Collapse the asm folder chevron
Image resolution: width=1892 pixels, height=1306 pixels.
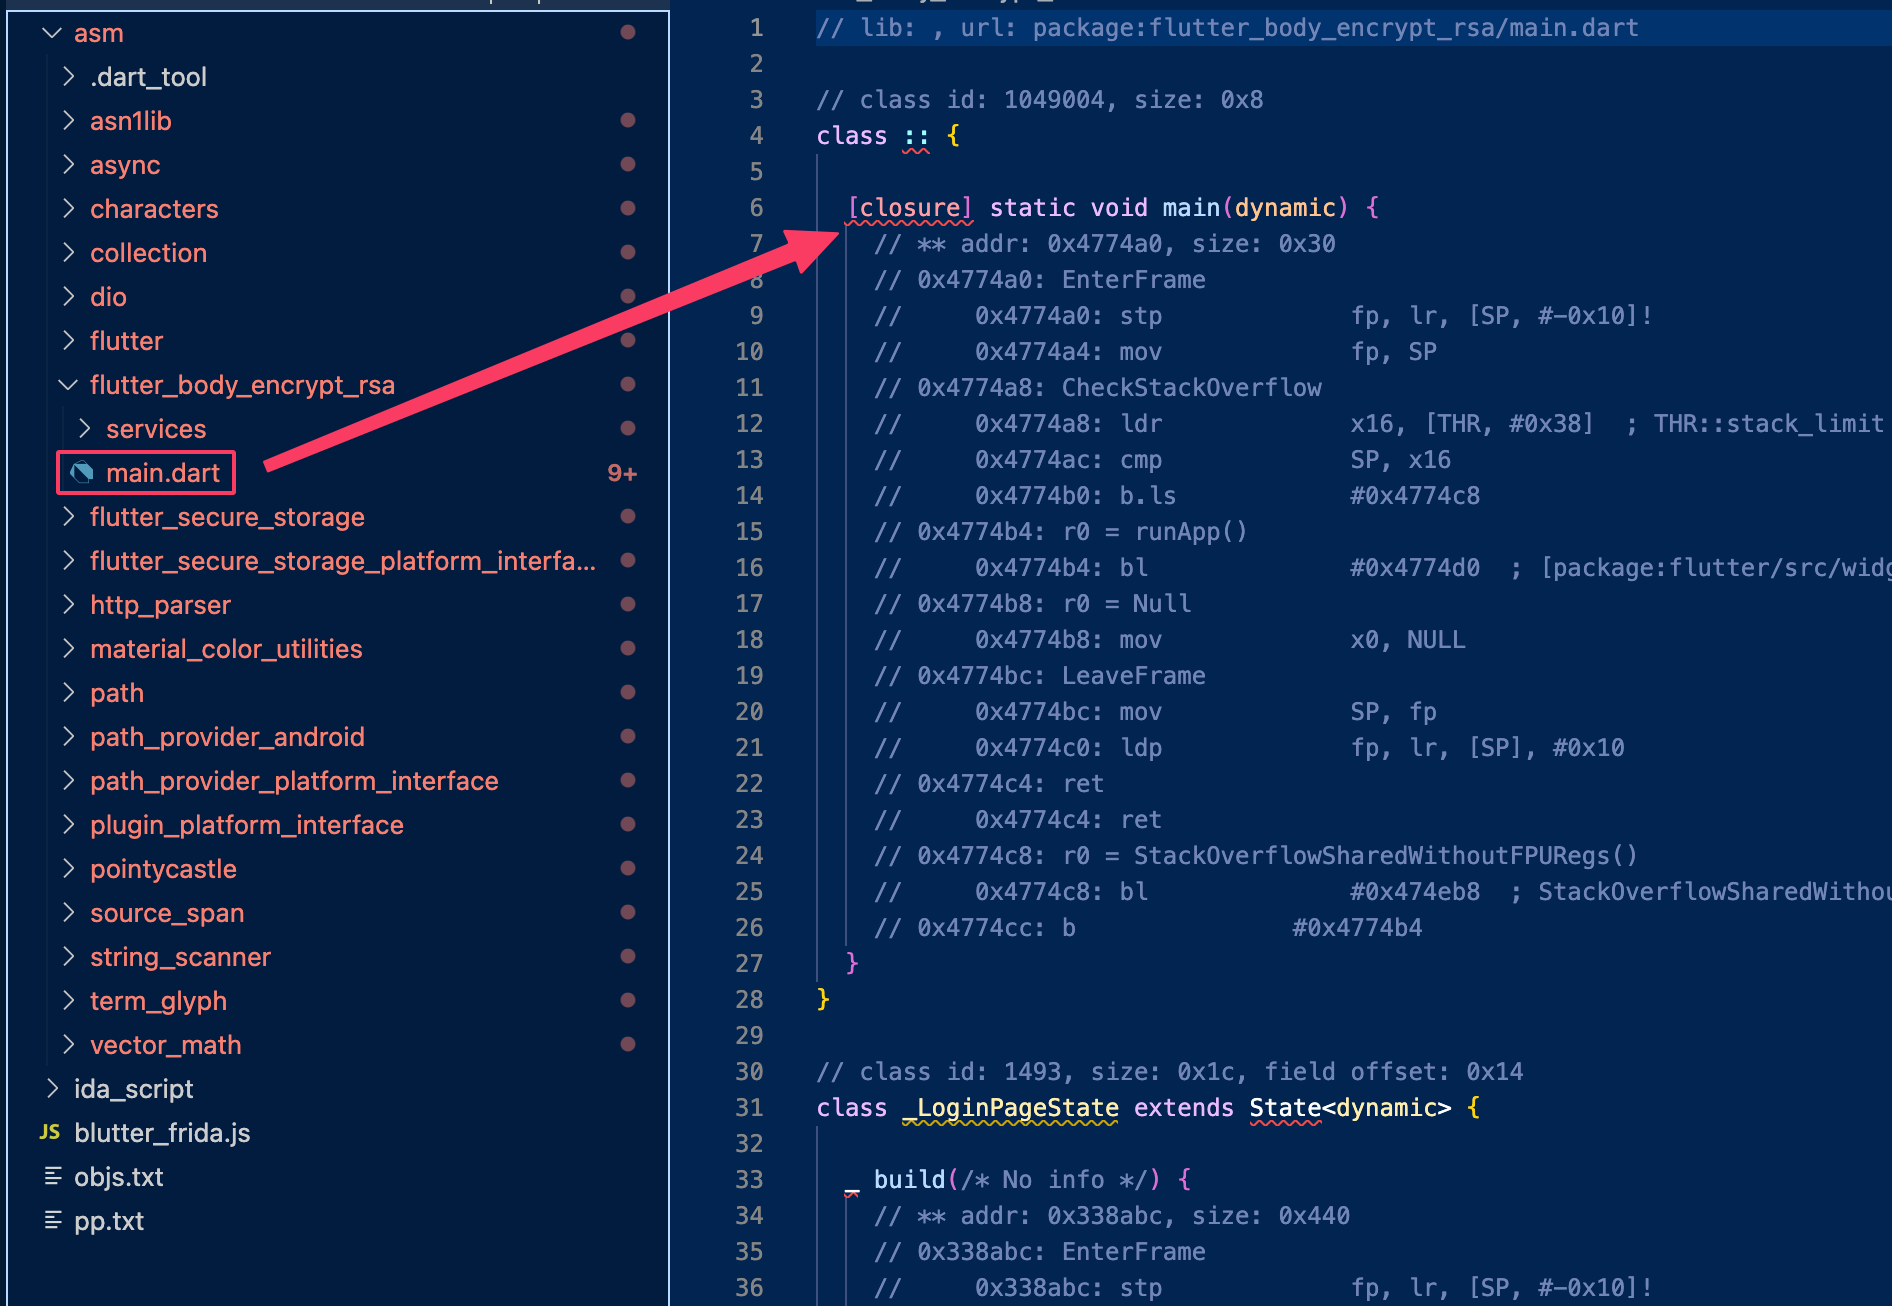[x=52, y=33]
